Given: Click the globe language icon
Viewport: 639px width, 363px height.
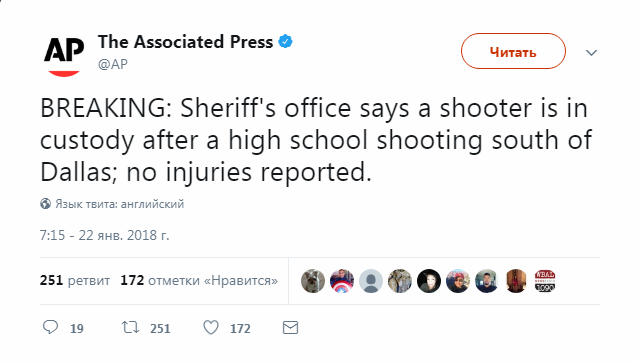Looking at the screenshot, I should 45,204.
